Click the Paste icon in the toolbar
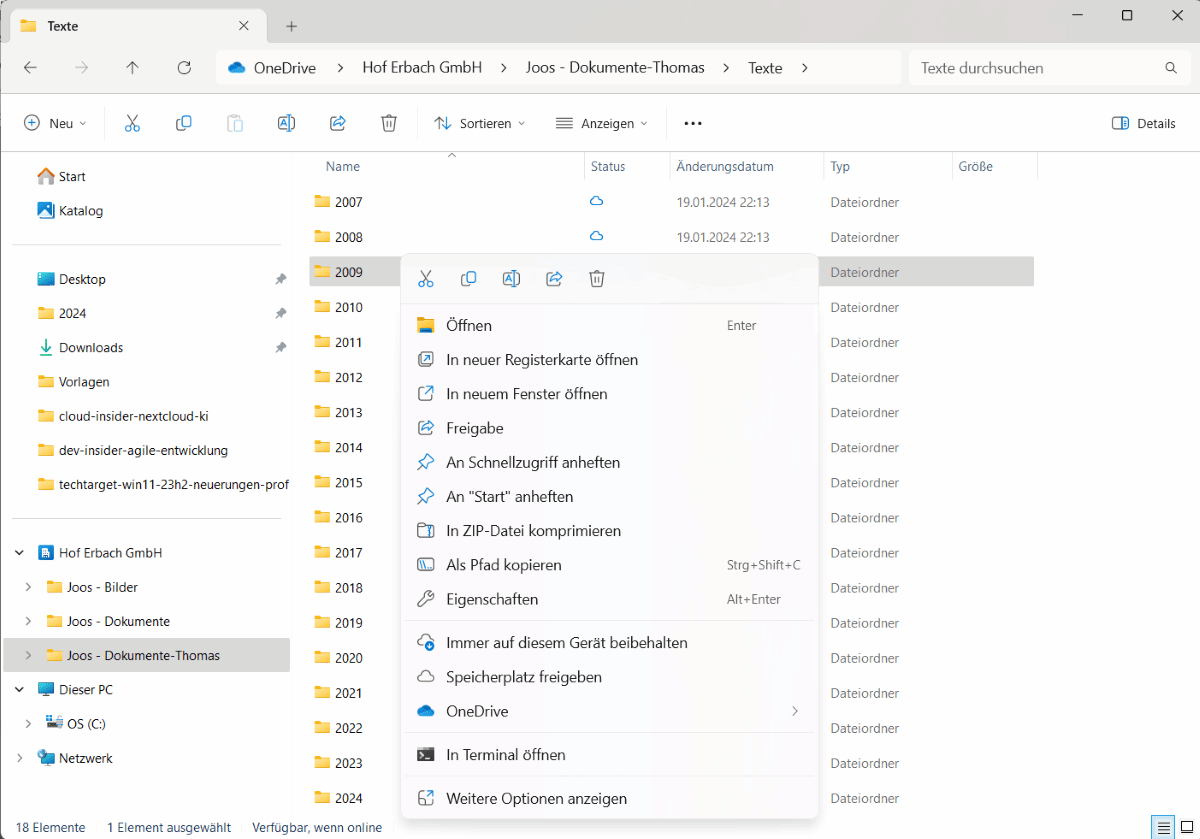 (x=235, y=122)
